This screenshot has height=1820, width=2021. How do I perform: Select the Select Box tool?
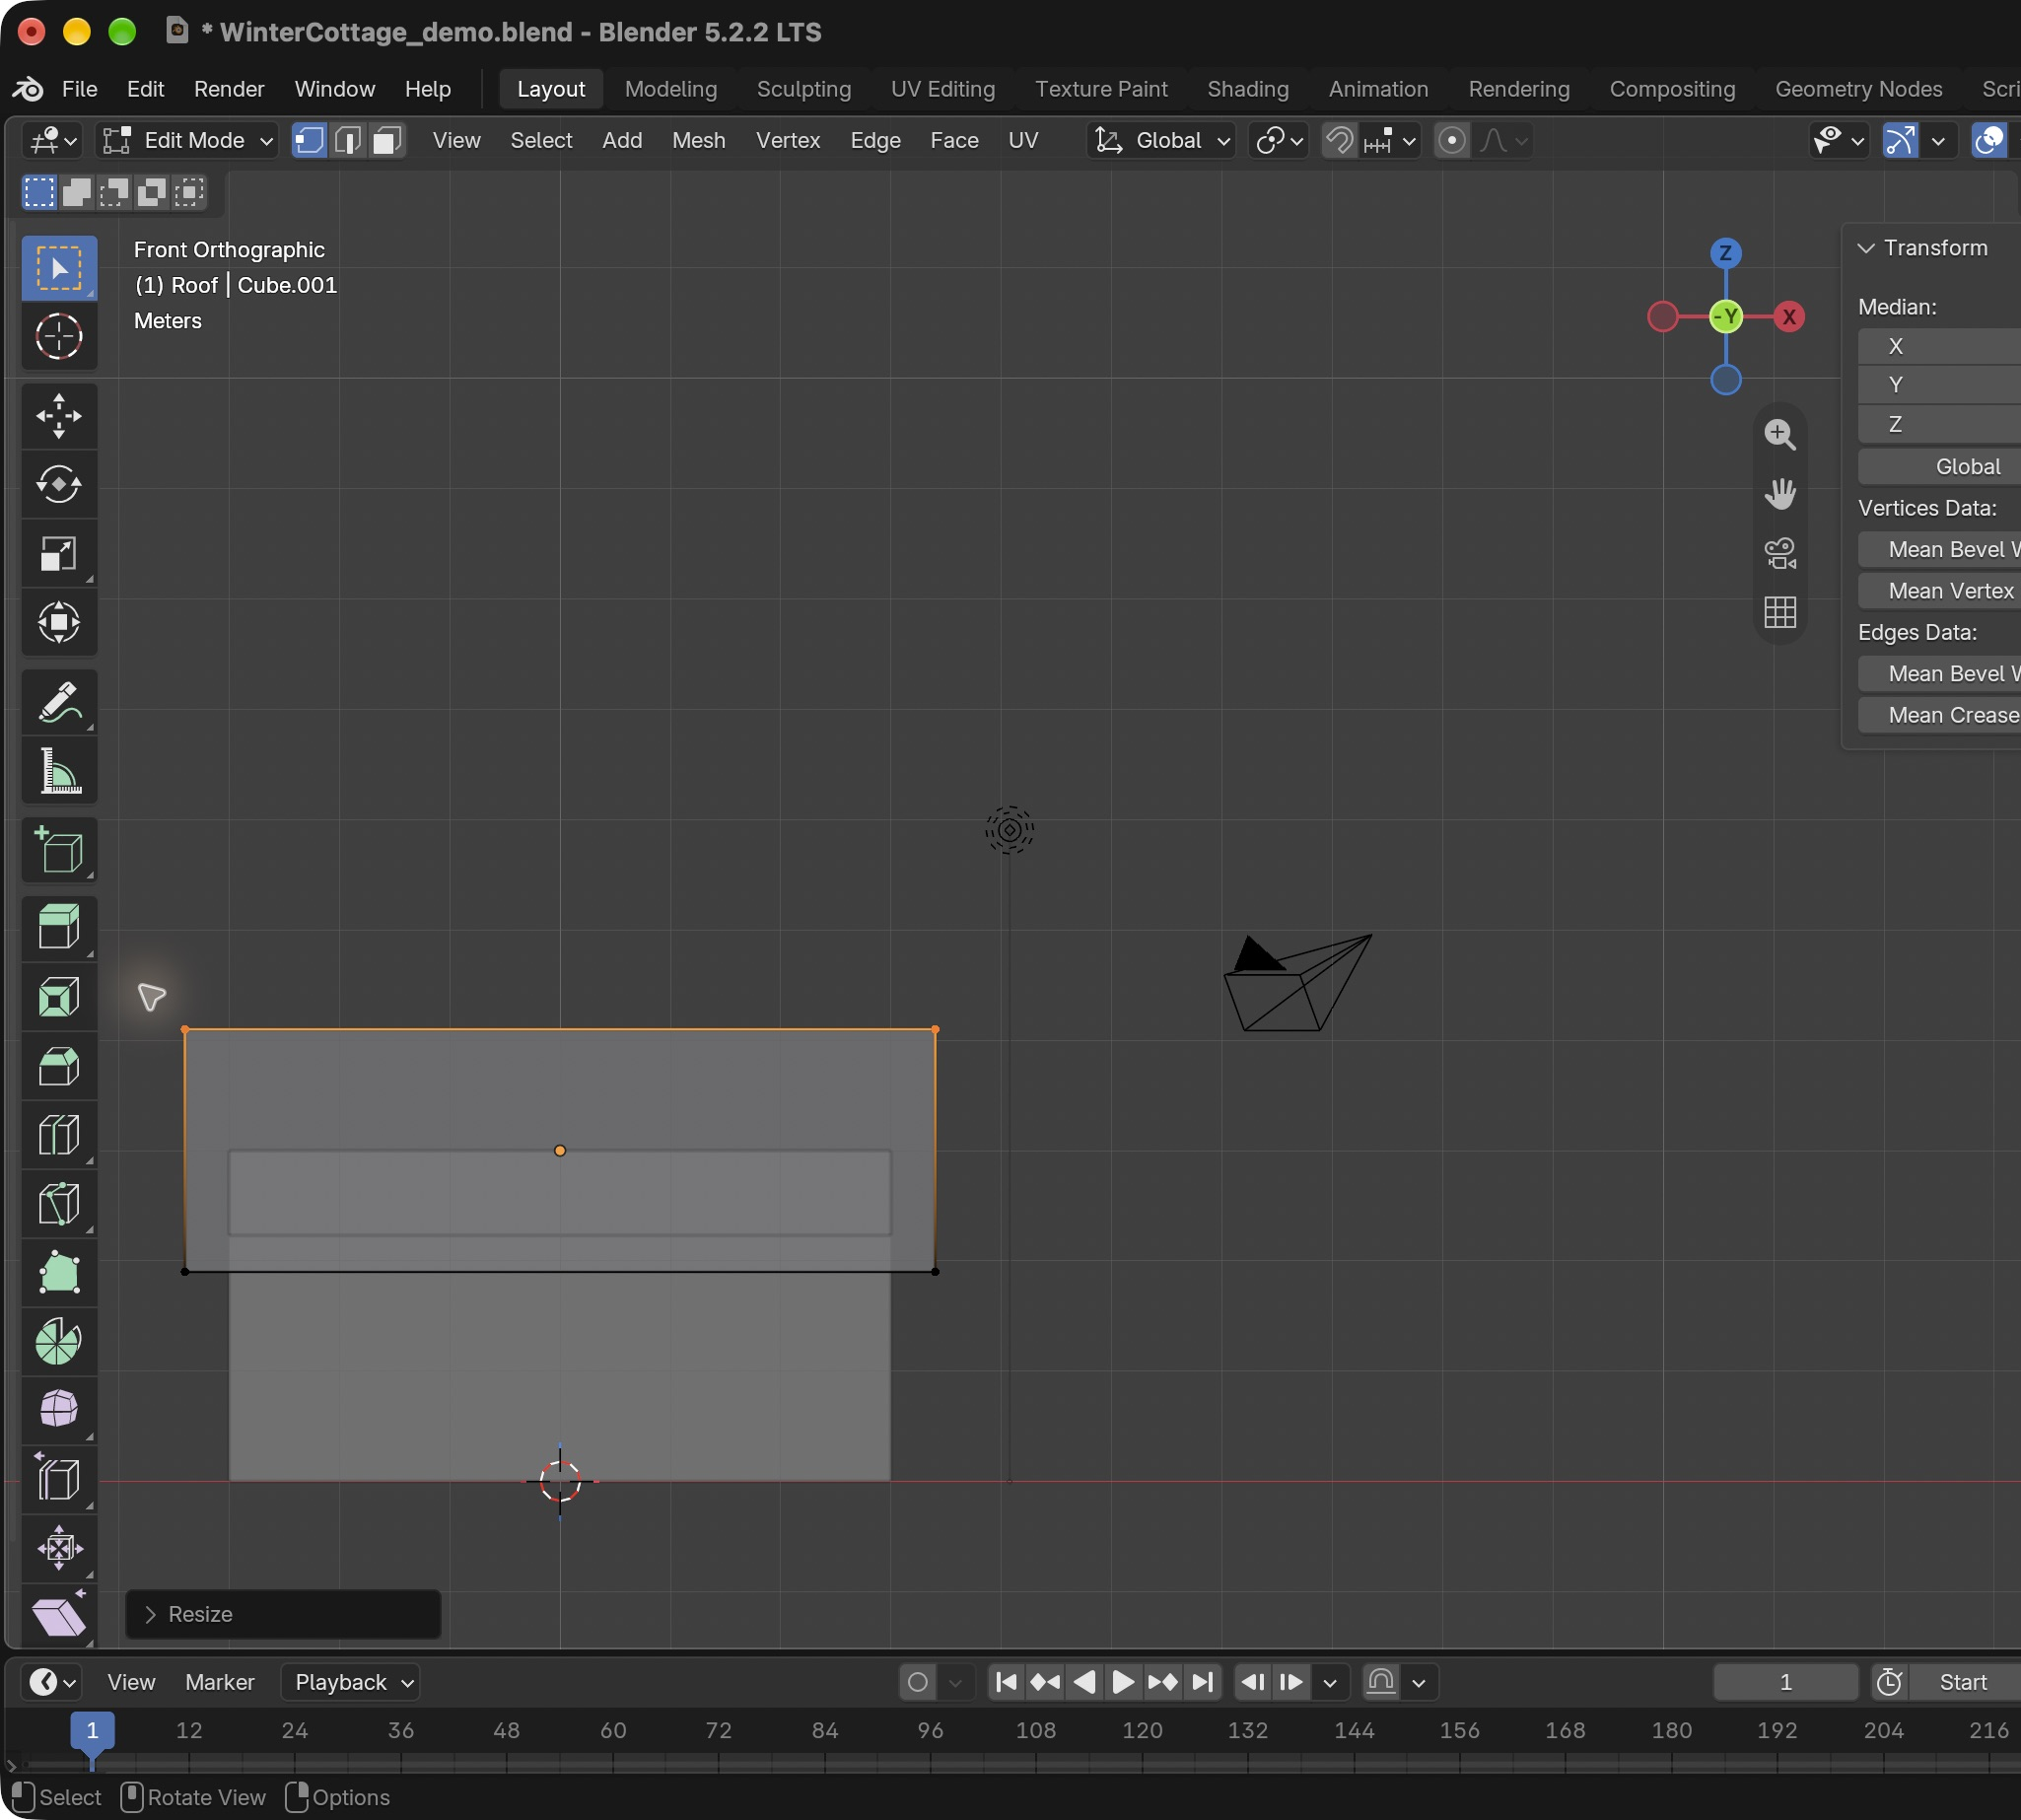(x=59, y=268)
